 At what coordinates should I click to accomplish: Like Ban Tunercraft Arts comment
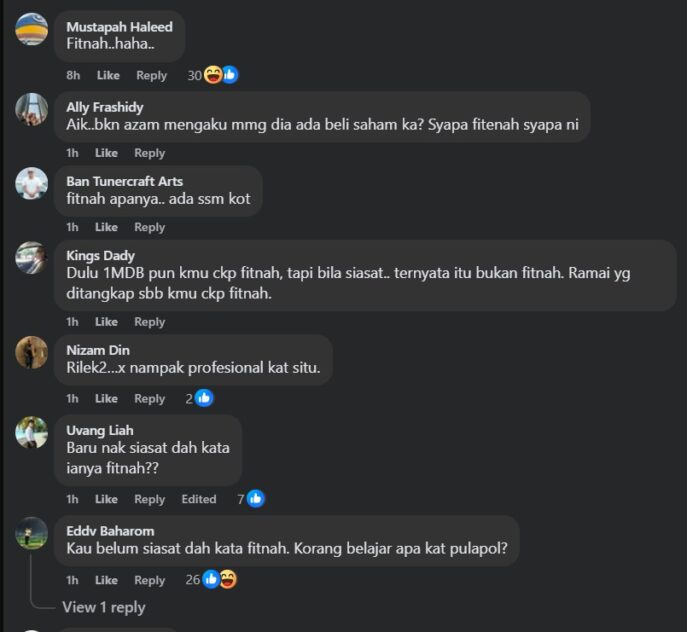[107, 227]
